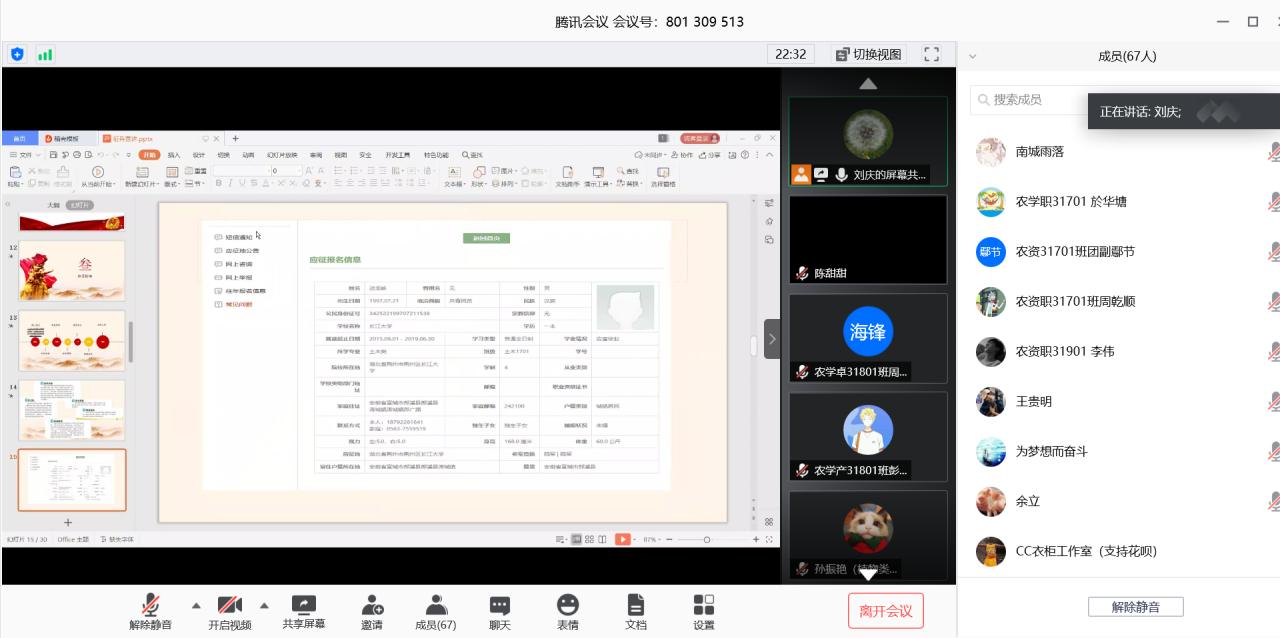Click the 搜索成员 search field
This screenshot has height=638, width=1280.
[x=1030, y=100]
